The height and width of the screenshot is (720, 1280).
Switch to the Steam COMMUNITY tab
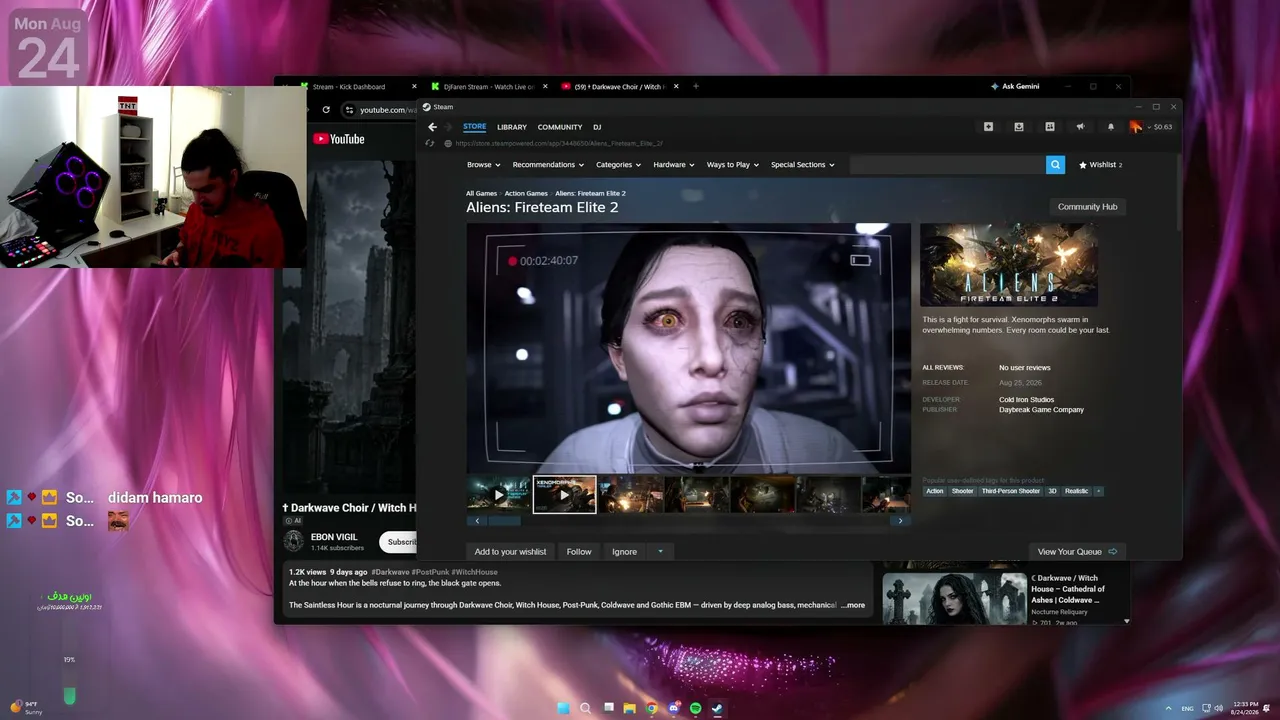click(x=560, y=127)
